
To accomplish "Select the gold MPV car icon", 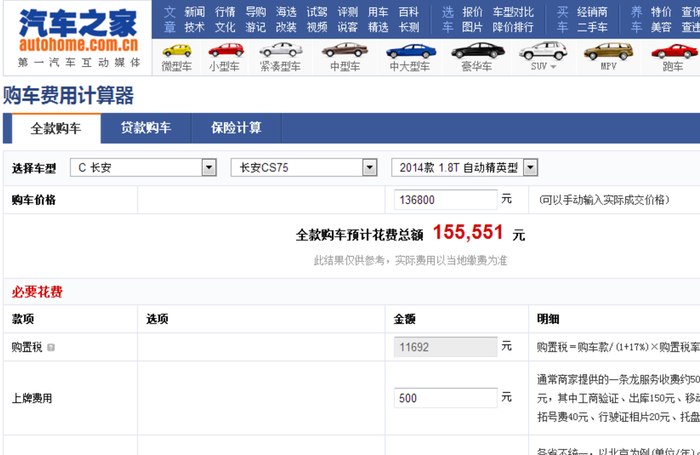I will pyautogui.click(x=608, y=51).
